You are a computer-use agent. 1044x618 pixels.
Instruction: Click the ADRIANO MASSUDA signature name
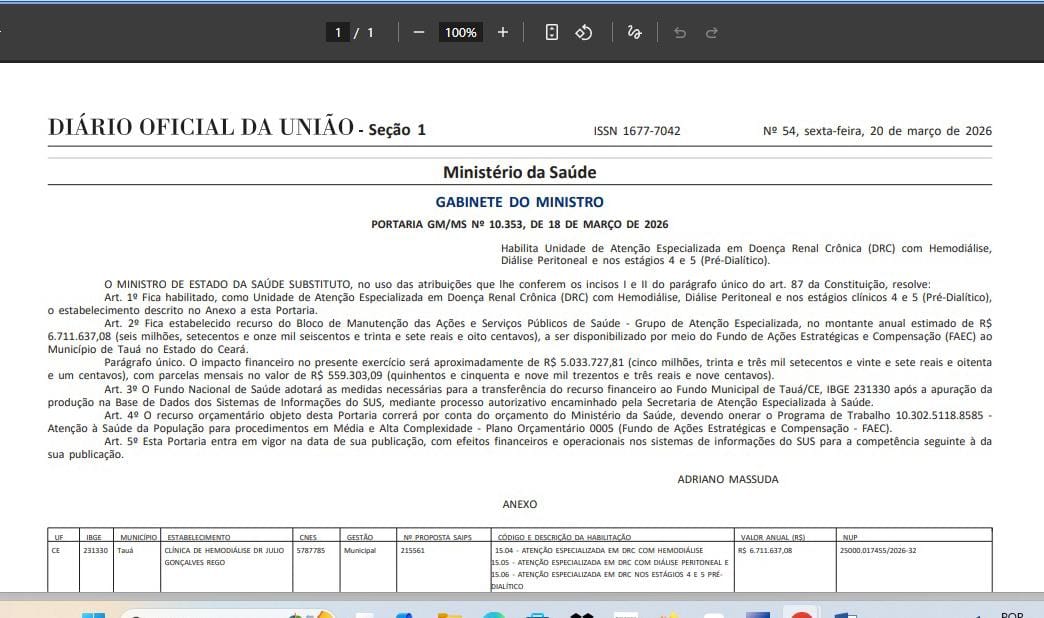coord(727,479)
